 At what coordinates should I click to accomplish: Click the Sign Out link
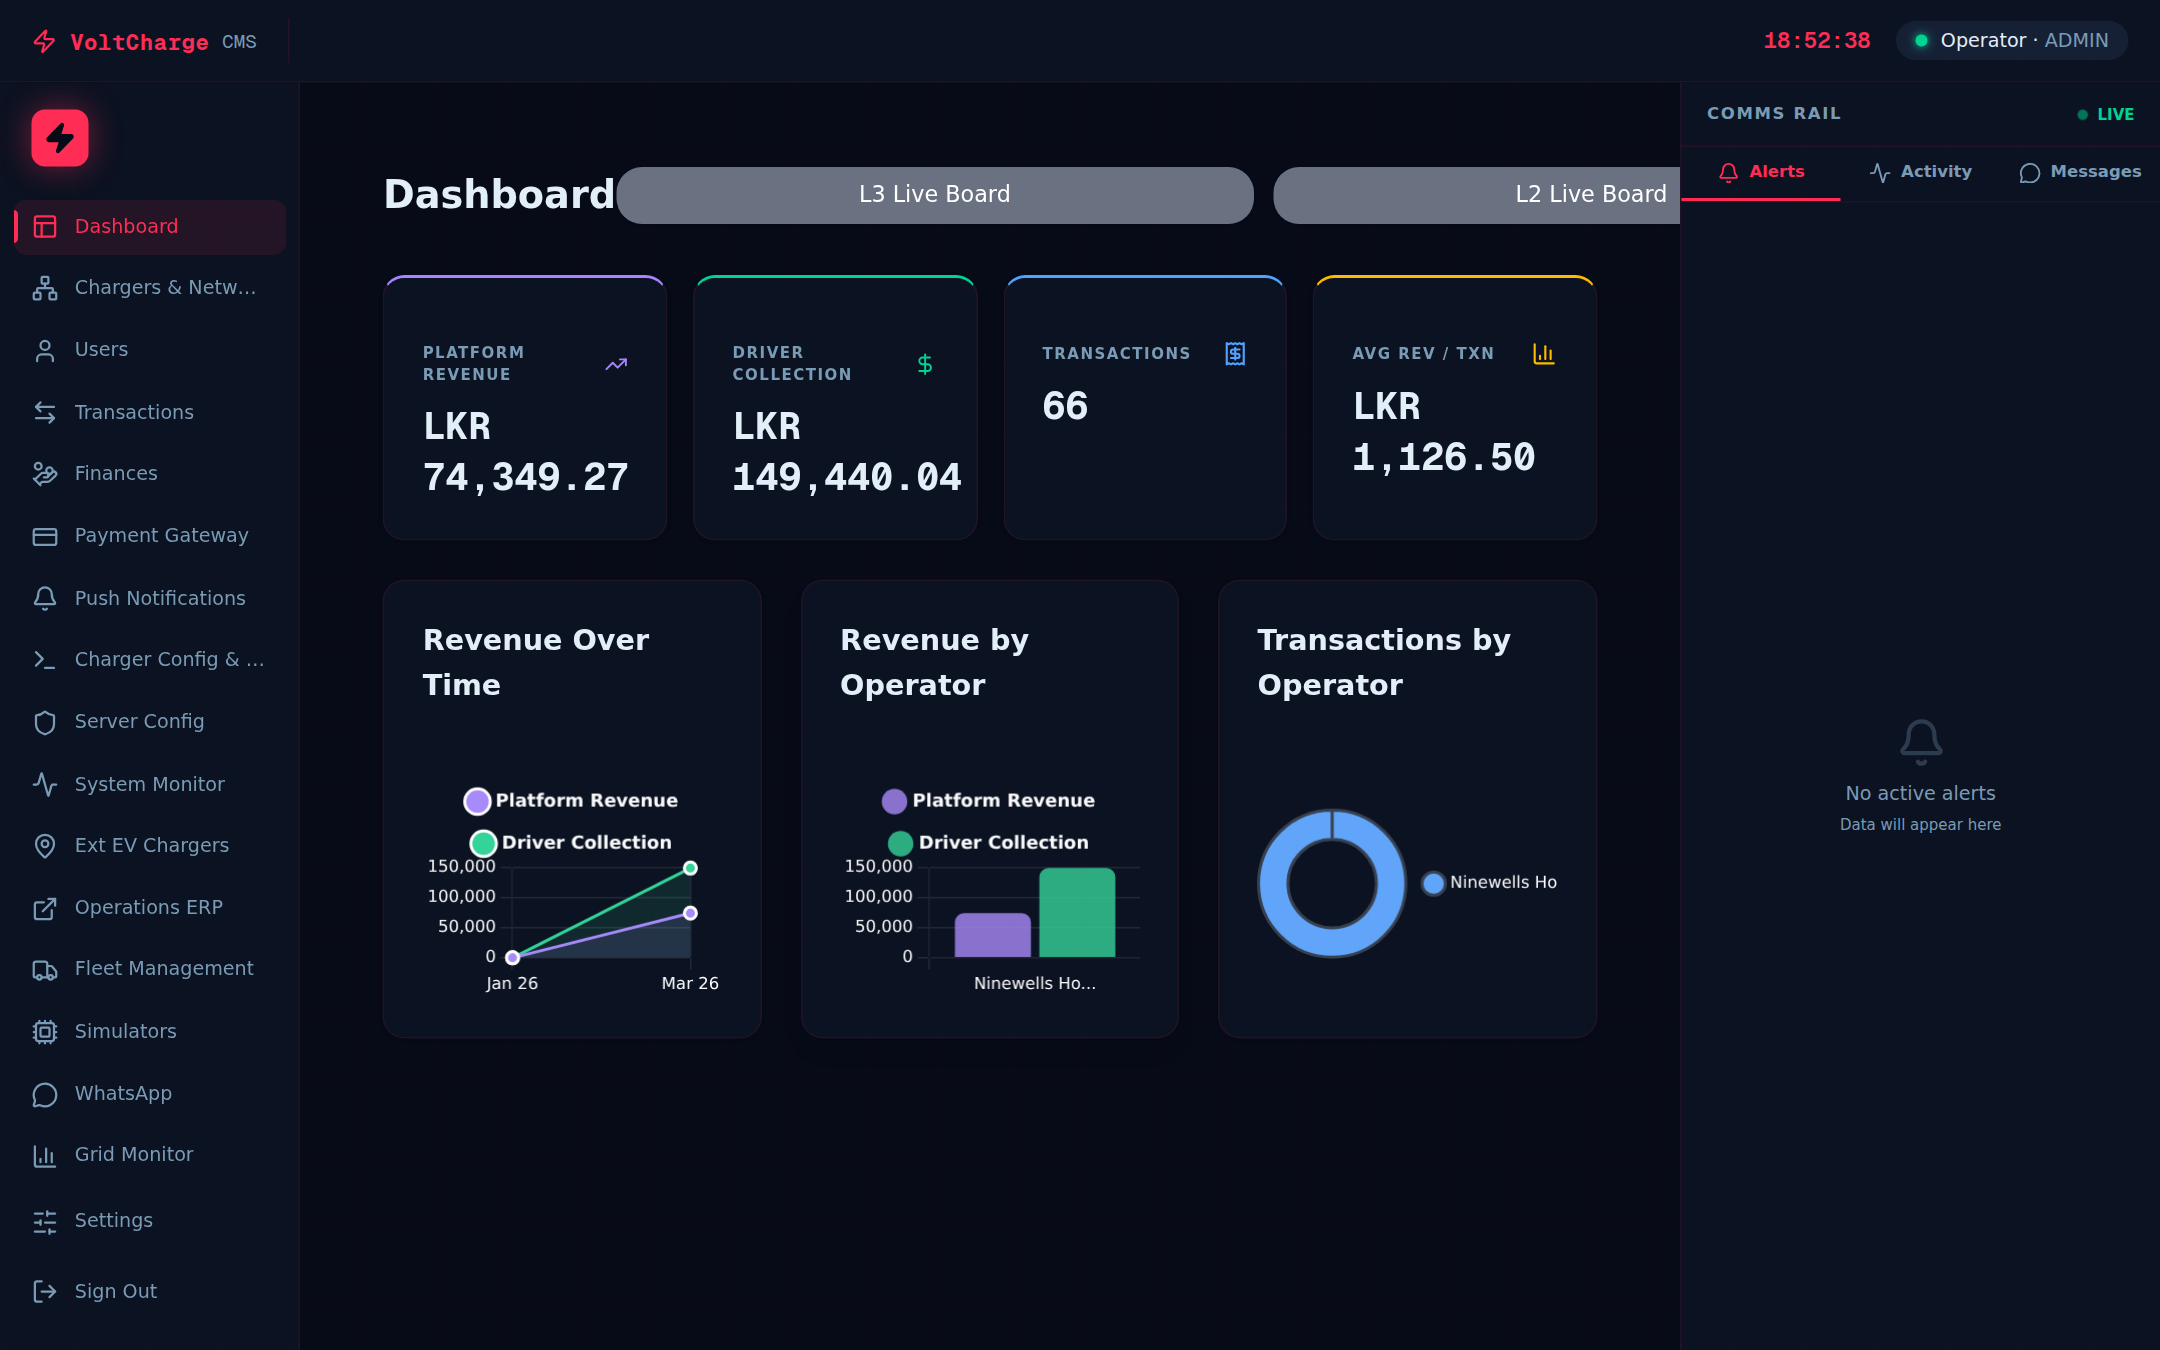coord(115,1291)
